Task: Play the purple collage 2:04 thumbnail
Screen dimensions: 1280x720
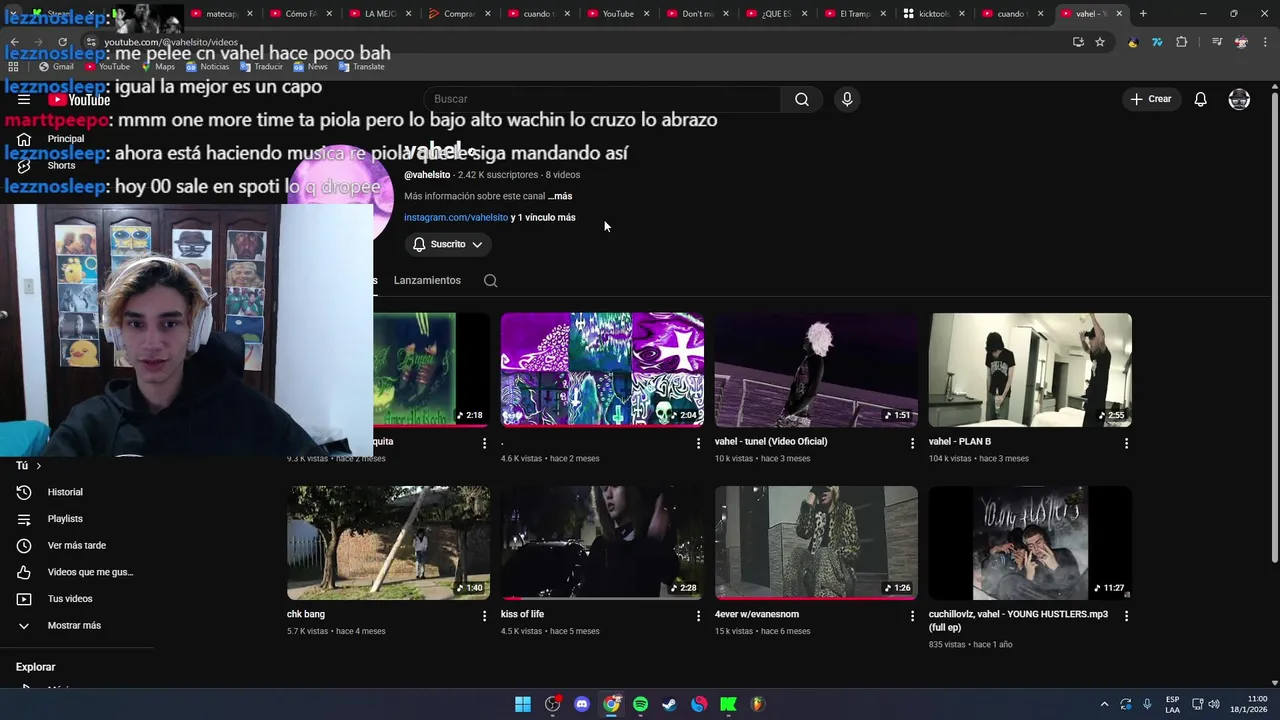Action: [x=602, y=370]
